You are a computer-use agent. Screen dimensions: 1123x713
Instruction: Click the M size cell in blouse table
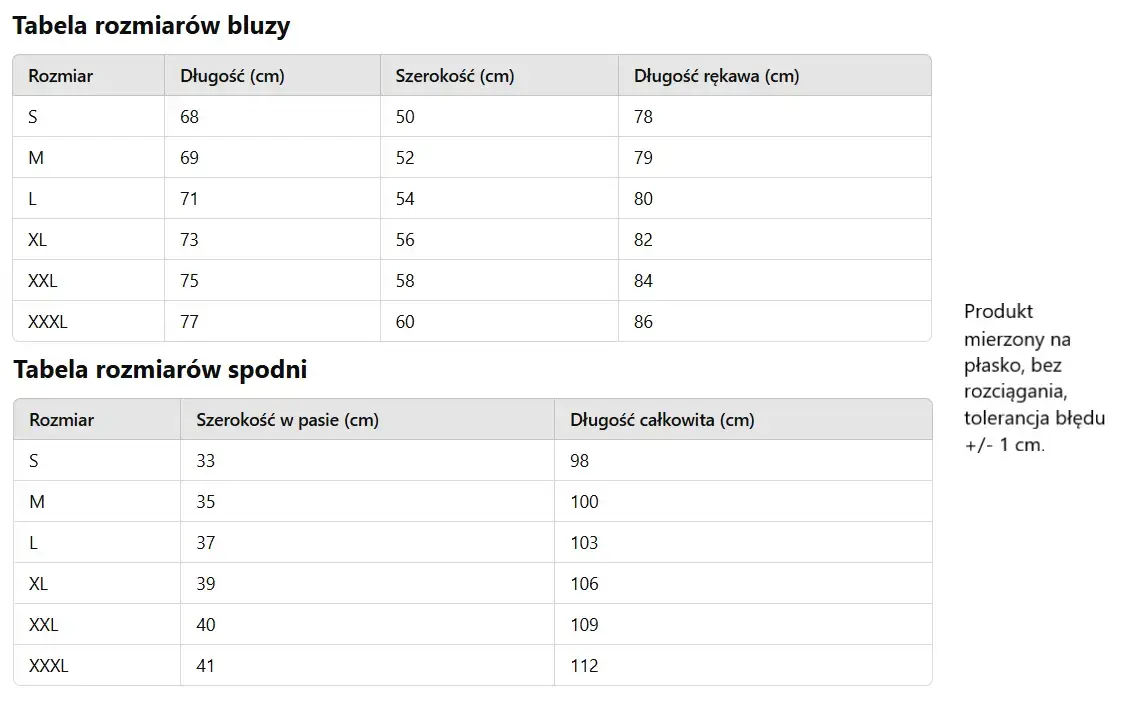tap(36, 158)
